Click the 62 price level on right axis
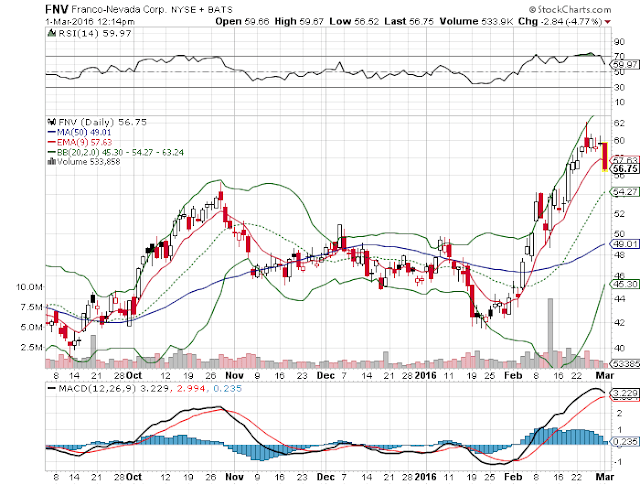The width and height of the screenshot is (640, 485). 618,123
